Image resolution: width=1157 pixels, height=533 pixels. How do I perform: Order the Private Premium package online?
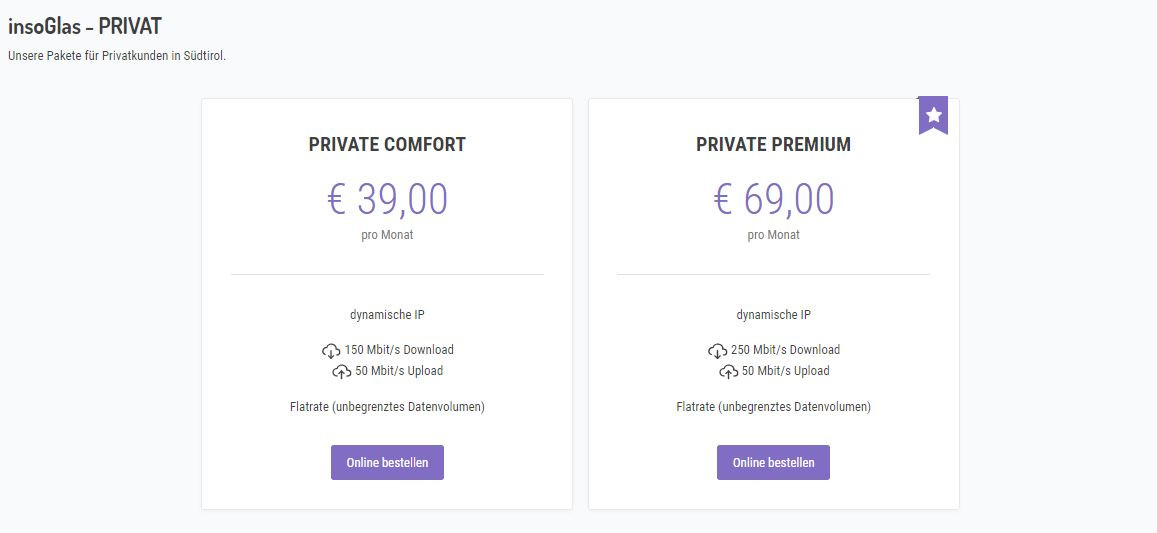click(x=773, y=463)
